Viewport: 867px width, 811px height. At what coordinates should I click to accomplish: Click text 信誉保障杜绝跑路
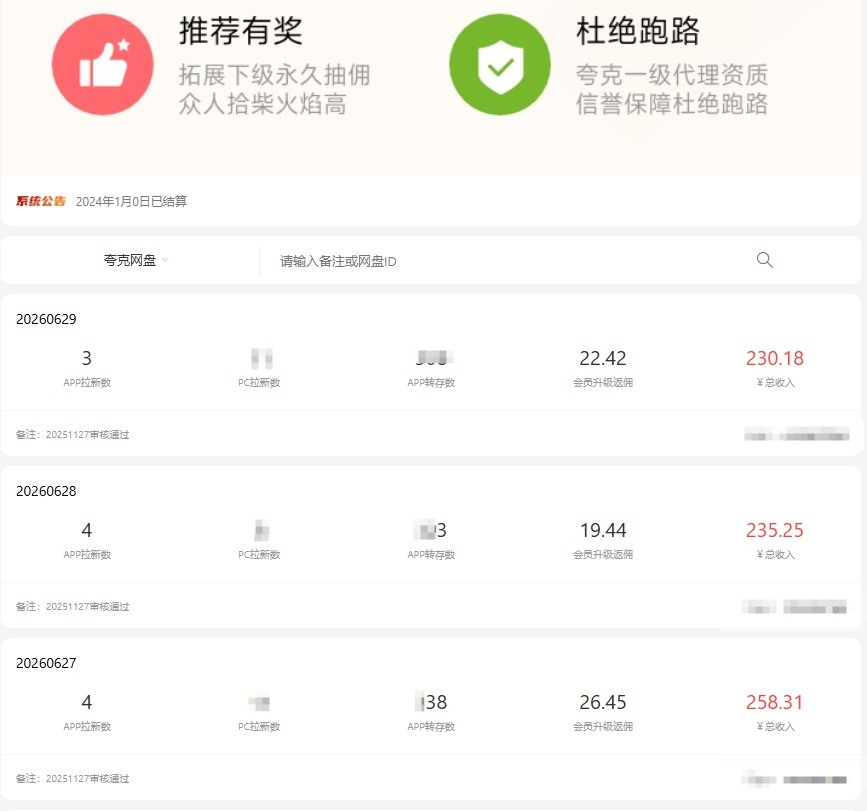tap(672, 104)
